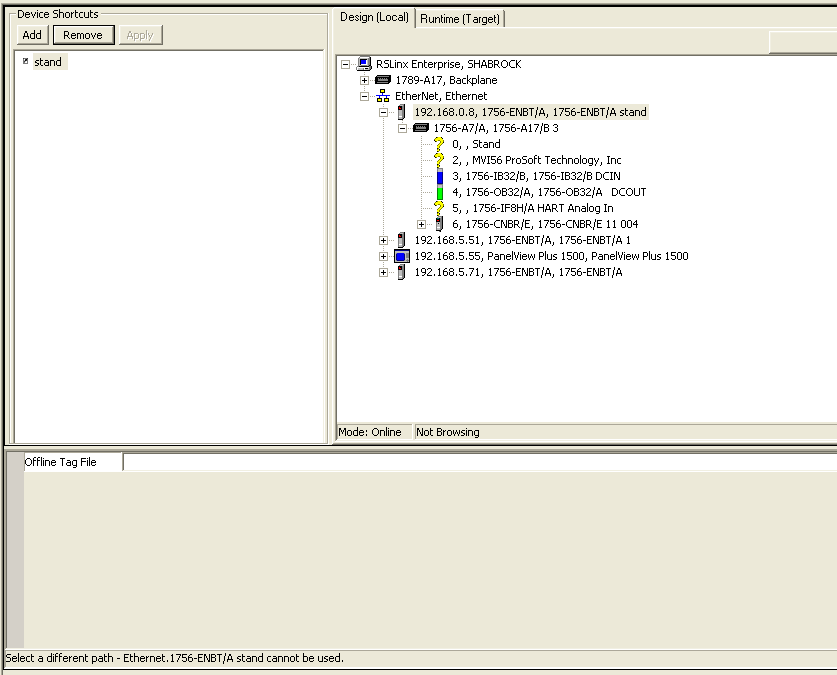Click the RSLinx Enterprise computer icon
This screenshot has height=675, width=837.
pyautogui.click(x=364, y=64)
